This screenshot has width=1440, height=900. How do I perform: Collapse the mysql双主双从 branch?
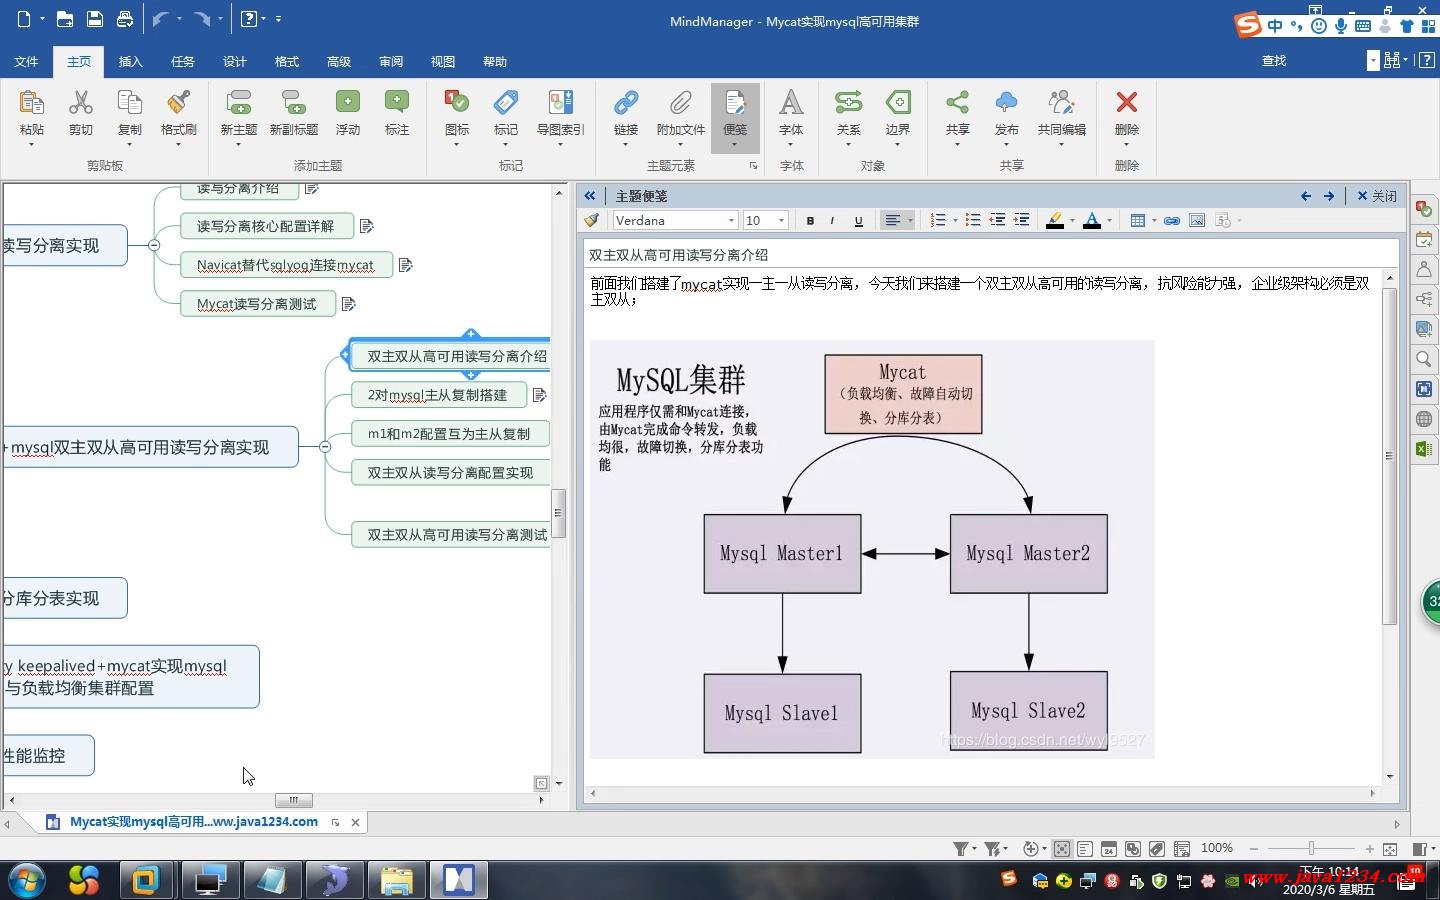coord(325,447)
